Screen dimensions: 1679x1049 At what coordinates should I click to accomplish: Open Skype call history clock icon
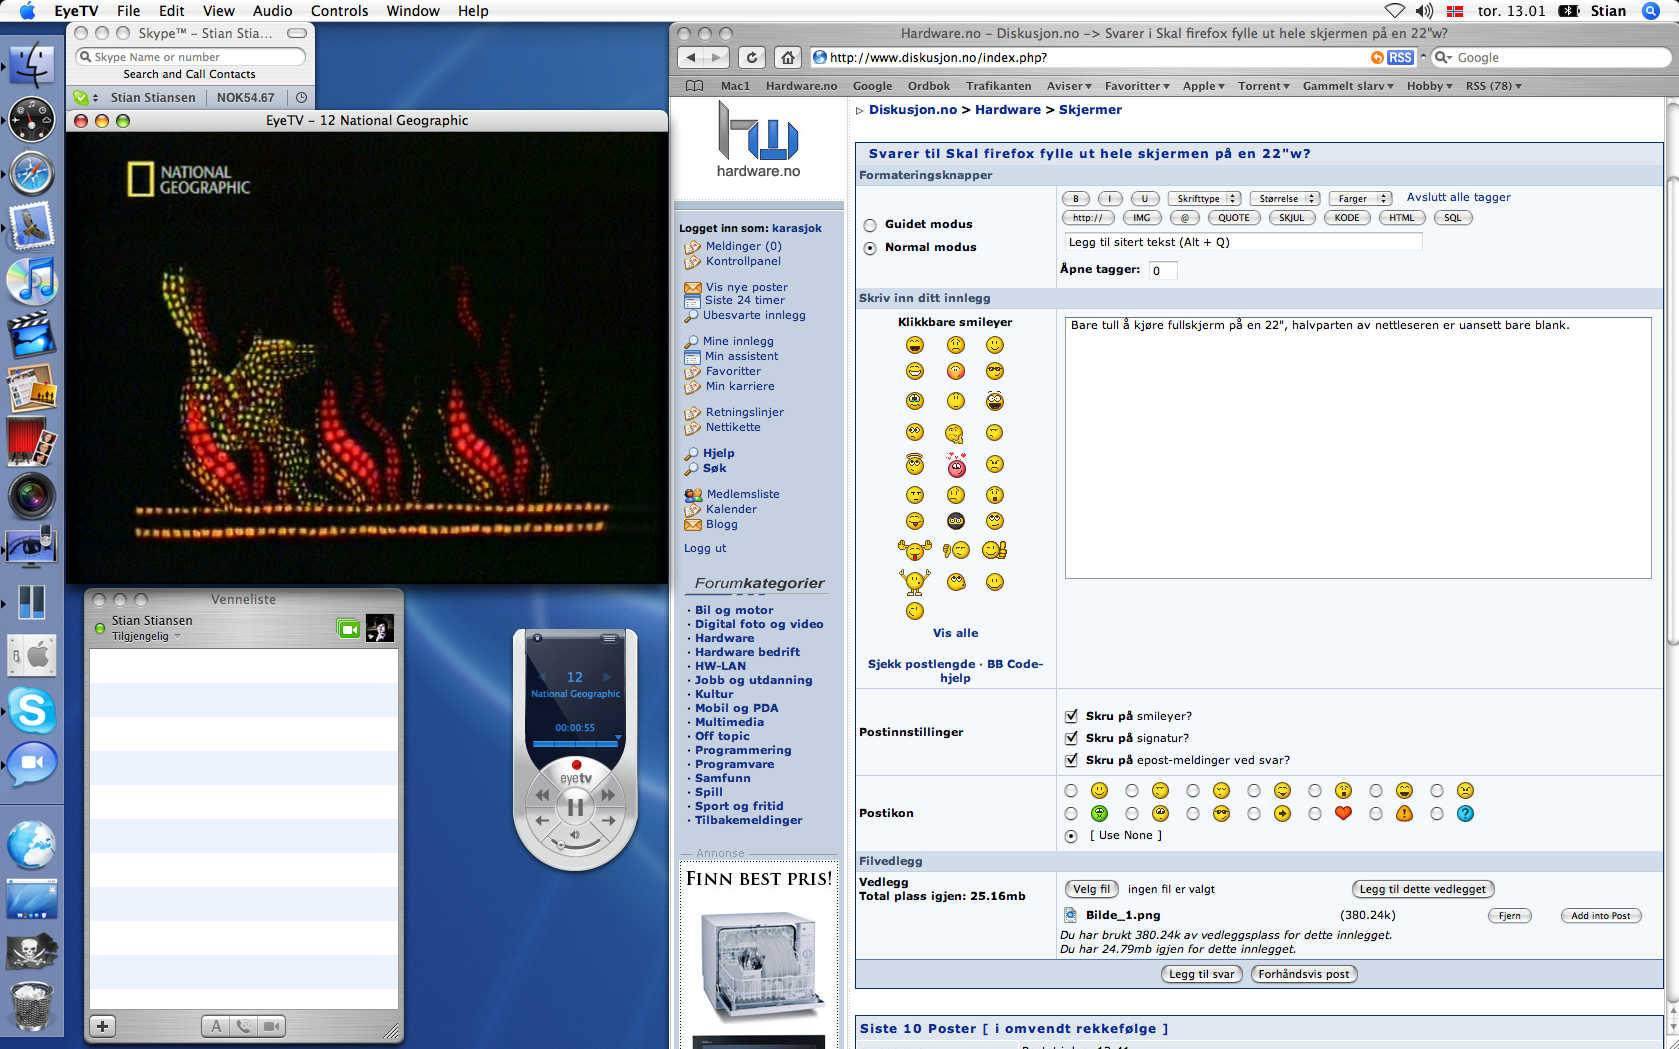[x=301, y=97]
